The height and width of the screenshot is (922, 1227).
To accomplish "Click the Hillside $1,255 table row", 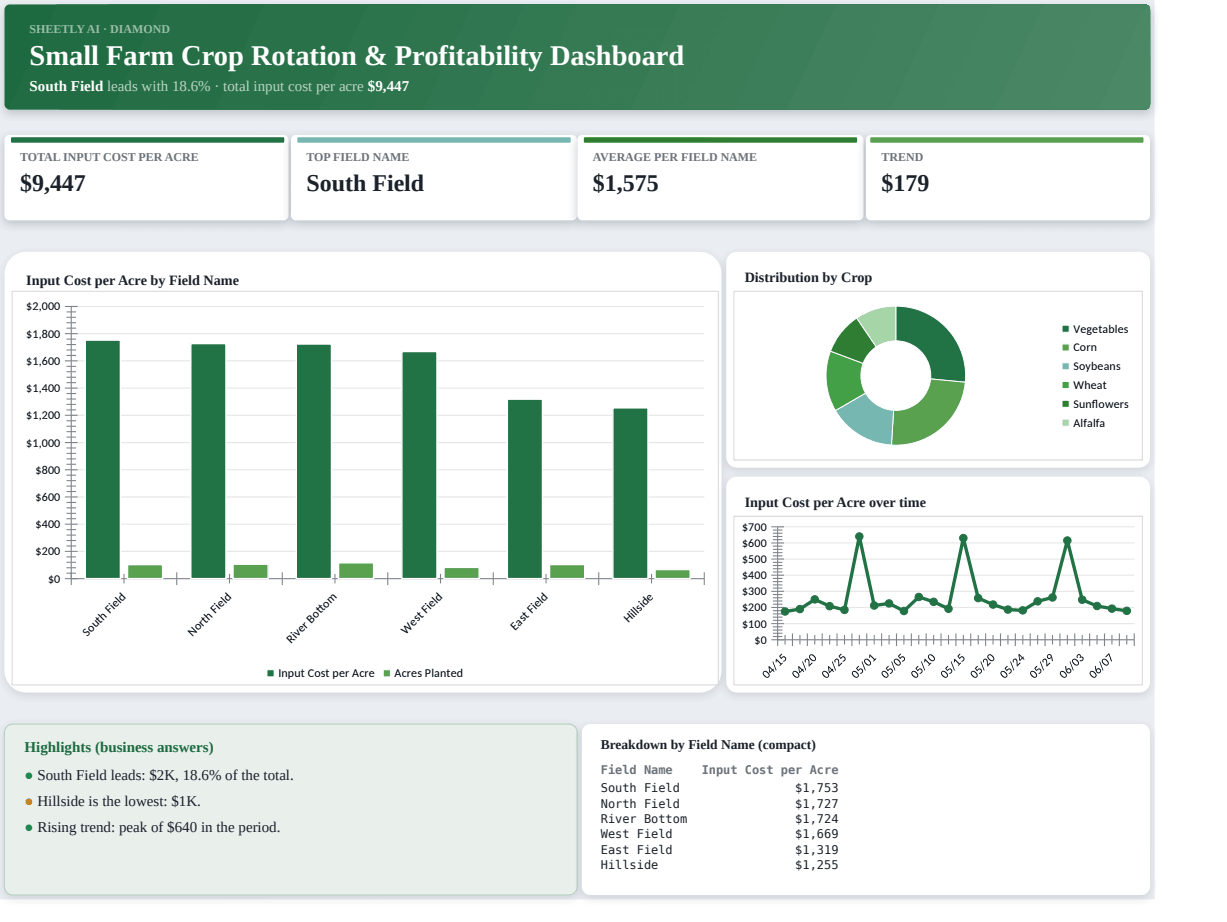I will click(x=719, y=865).
